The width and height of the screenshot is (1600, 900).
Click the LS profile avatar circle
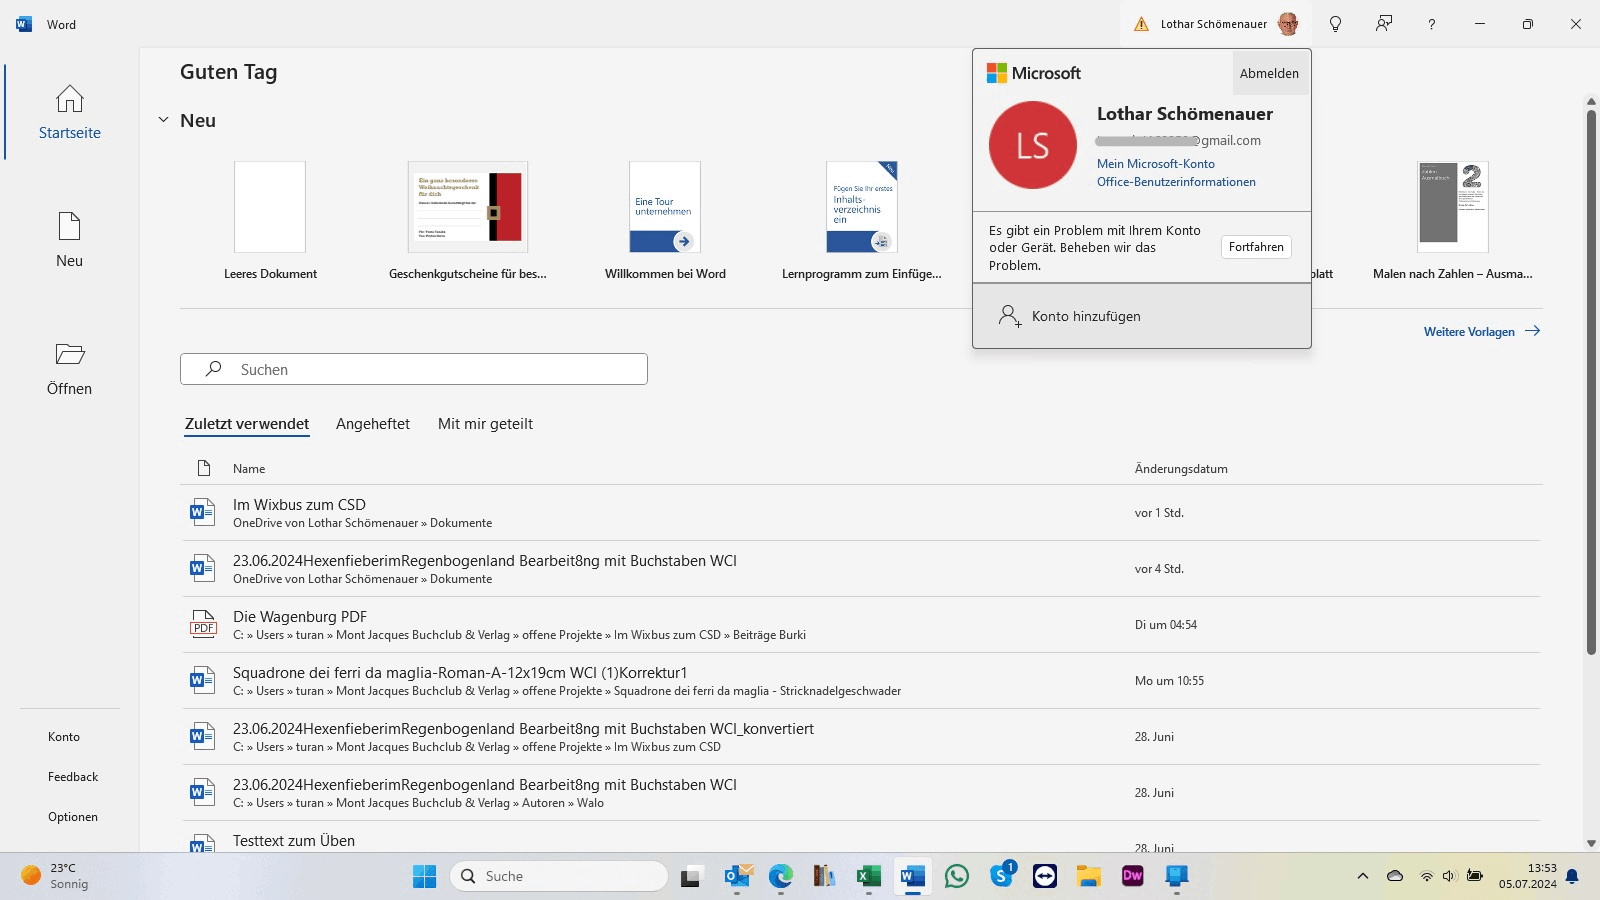click(1033, 145)
